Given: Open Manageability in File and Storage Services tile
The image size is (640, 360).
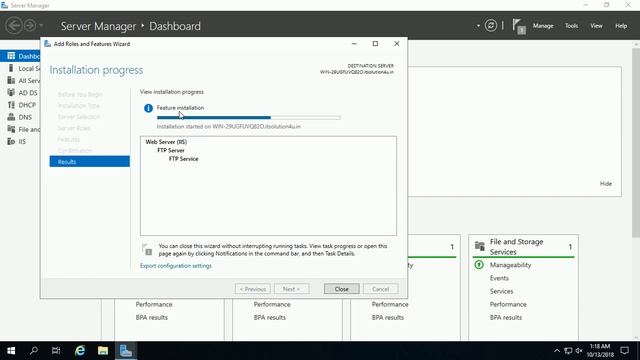Looking at the screenshot, I should point(510,265).
